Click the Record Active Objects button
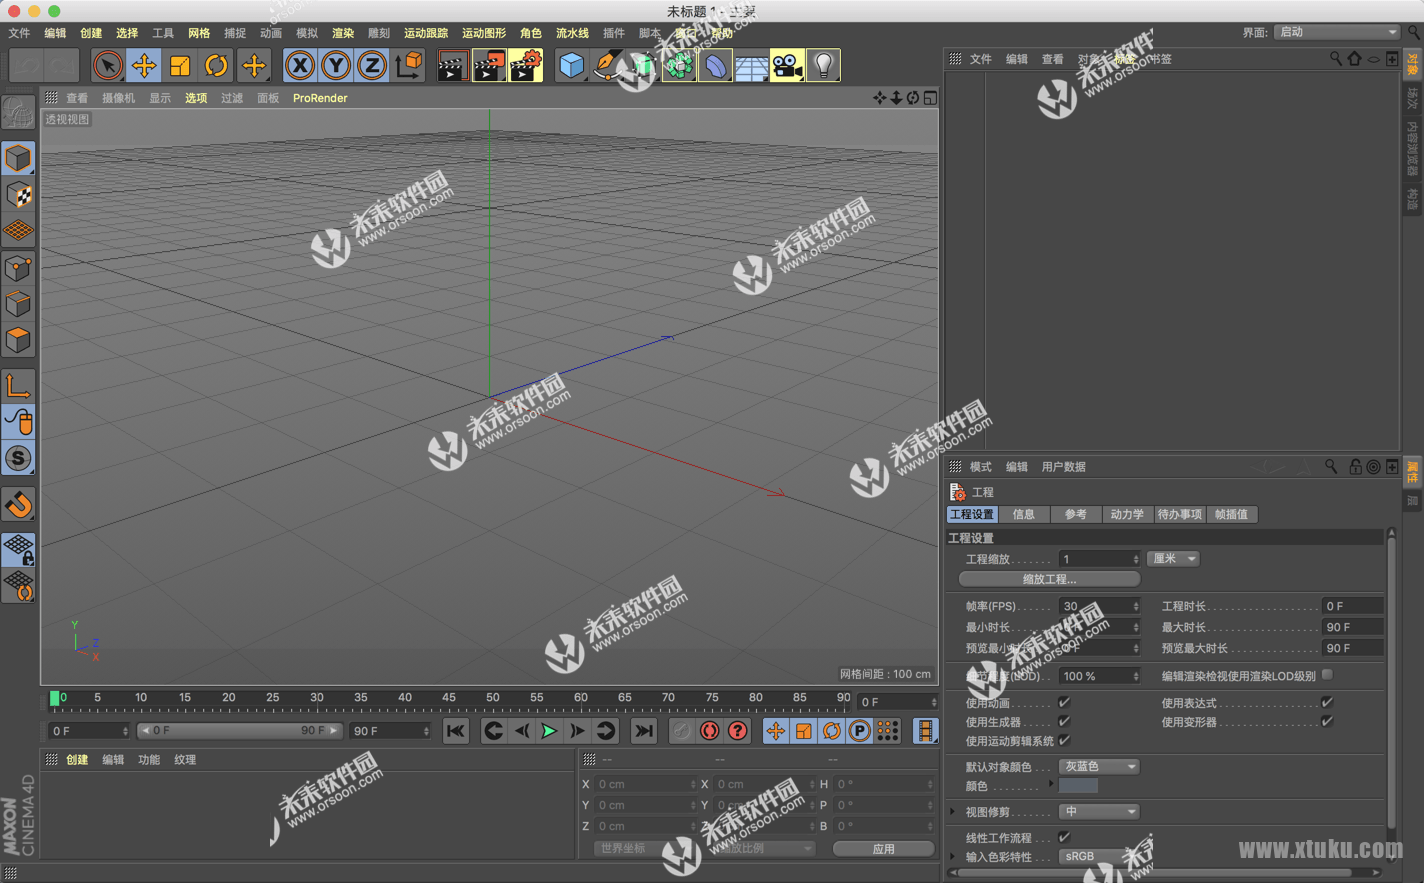Image resolution: width=1424 pixels, height=883 pixels. [681, 731]
